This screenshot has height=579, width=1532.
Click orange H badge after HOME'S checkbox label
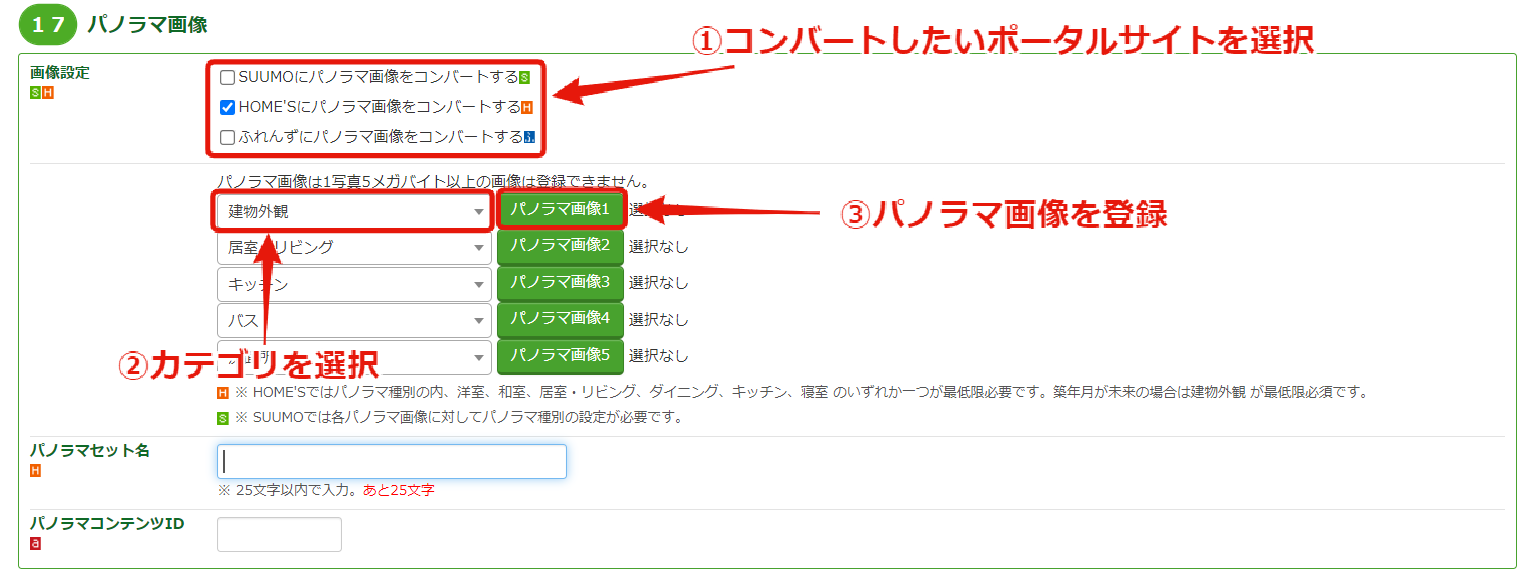coord(527,108)
